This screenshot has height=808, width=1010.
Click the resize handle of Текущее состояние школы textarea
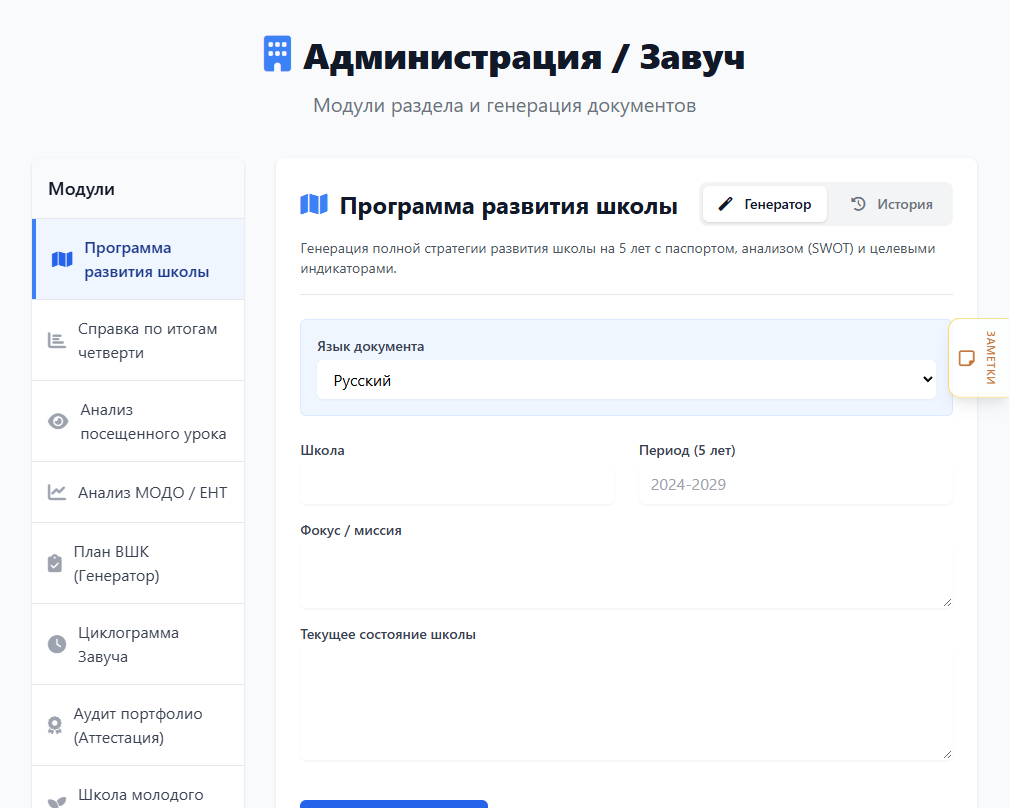click(x=947, y=754)
